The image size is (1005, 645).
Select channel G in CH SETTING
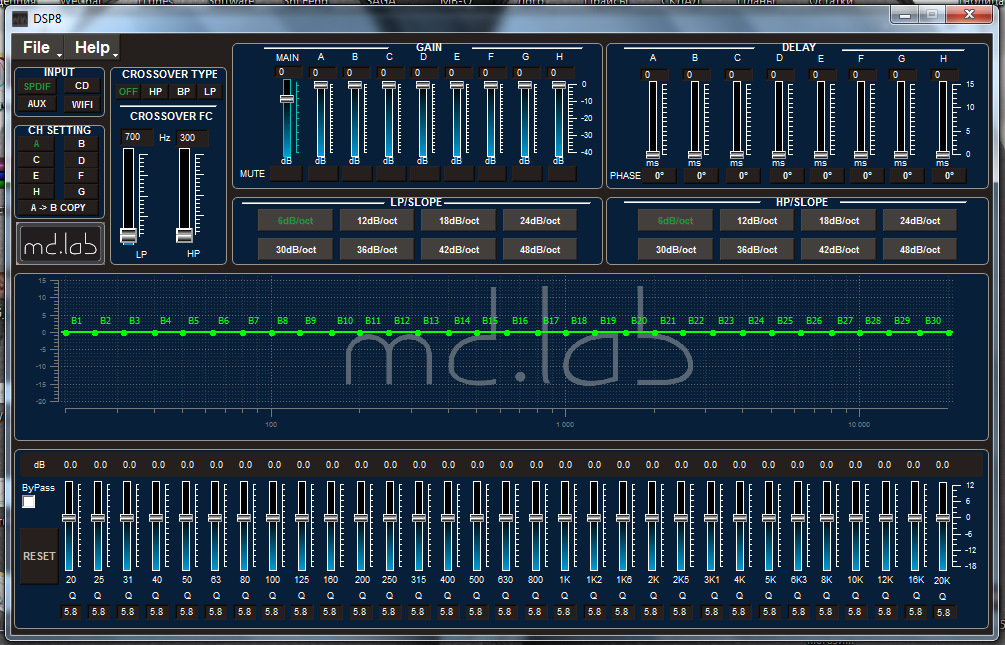pyautogui.click(x=81, y=192)
